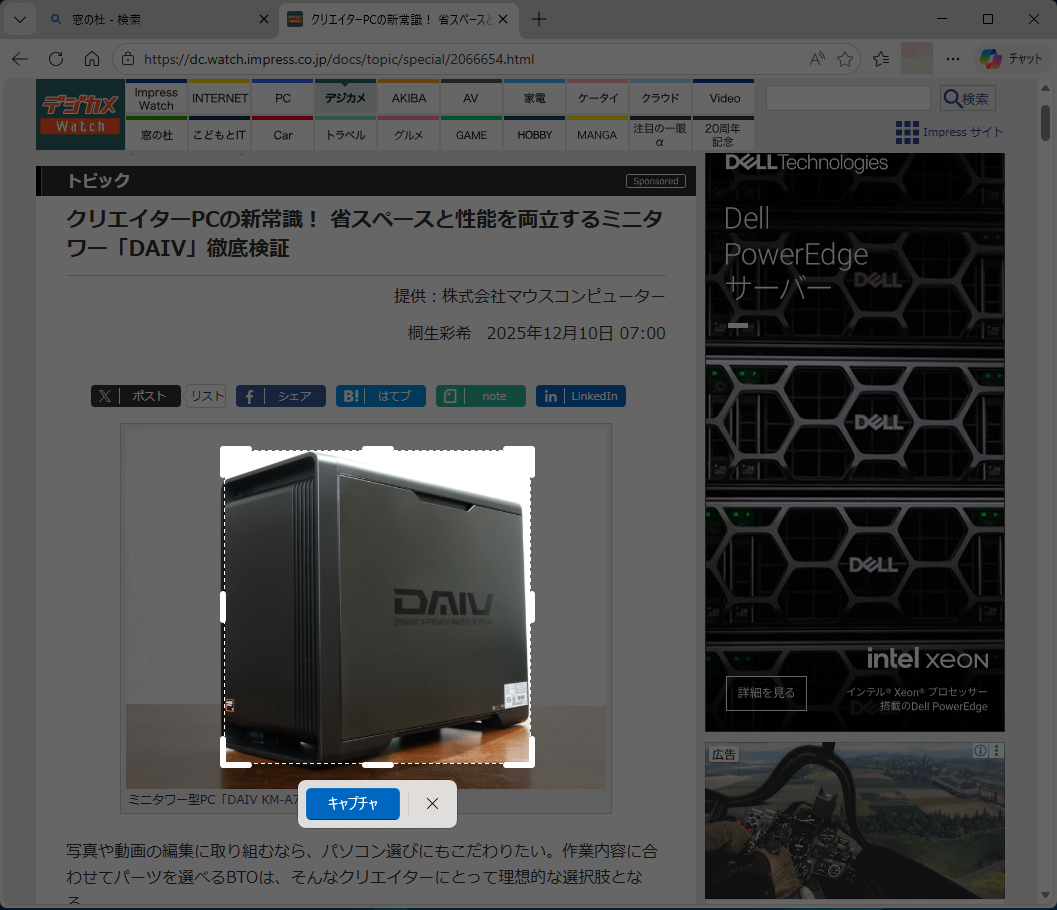1057x910 pixels.
Task: Bookmark with はてブ button
Action: 380,396
